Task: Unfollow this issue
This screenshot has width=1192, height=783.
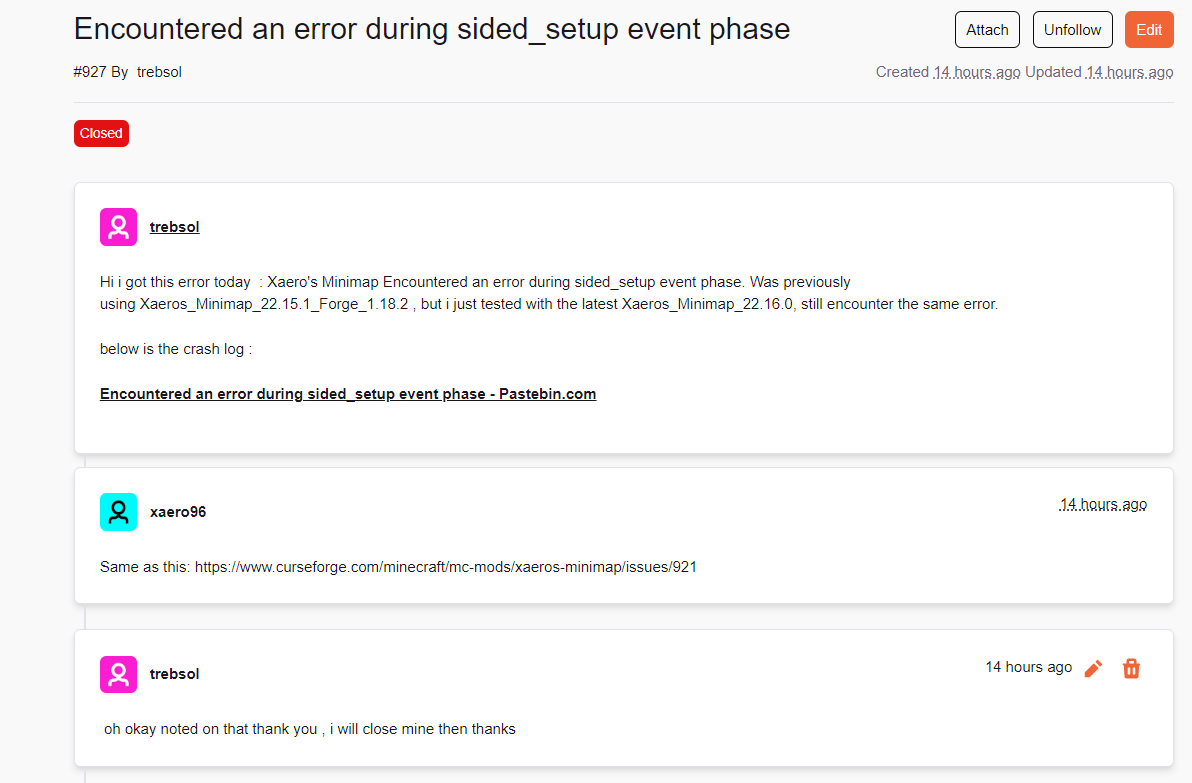Action: pos(1072,30)
